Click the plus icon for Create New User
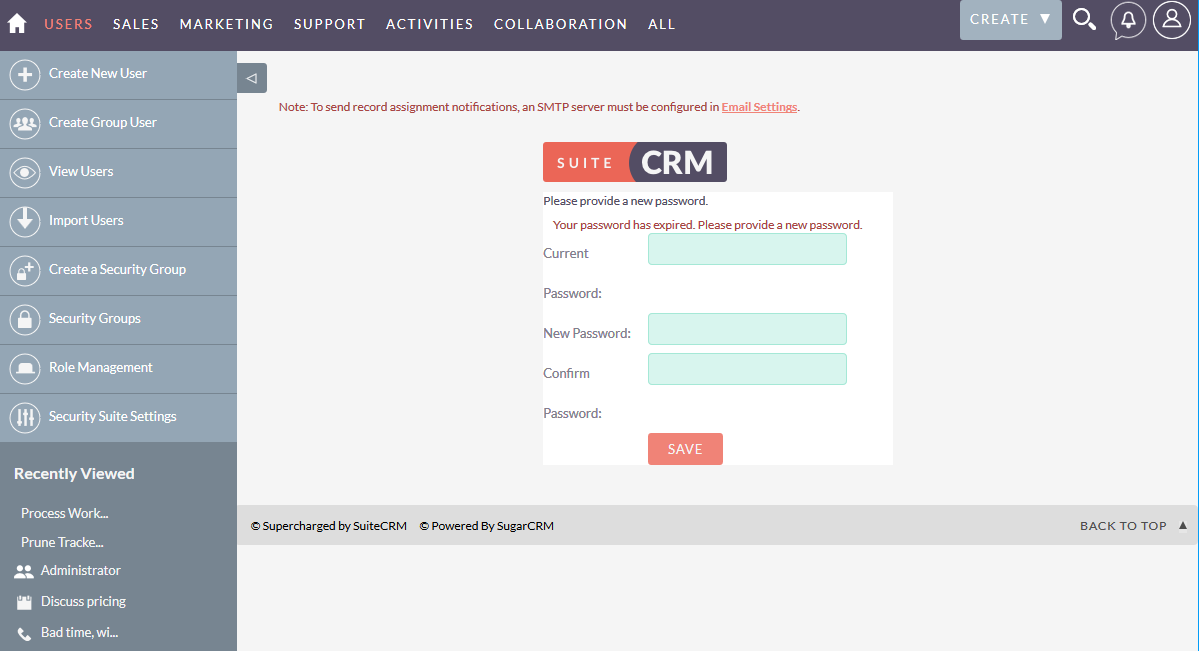 coord(24,74)
